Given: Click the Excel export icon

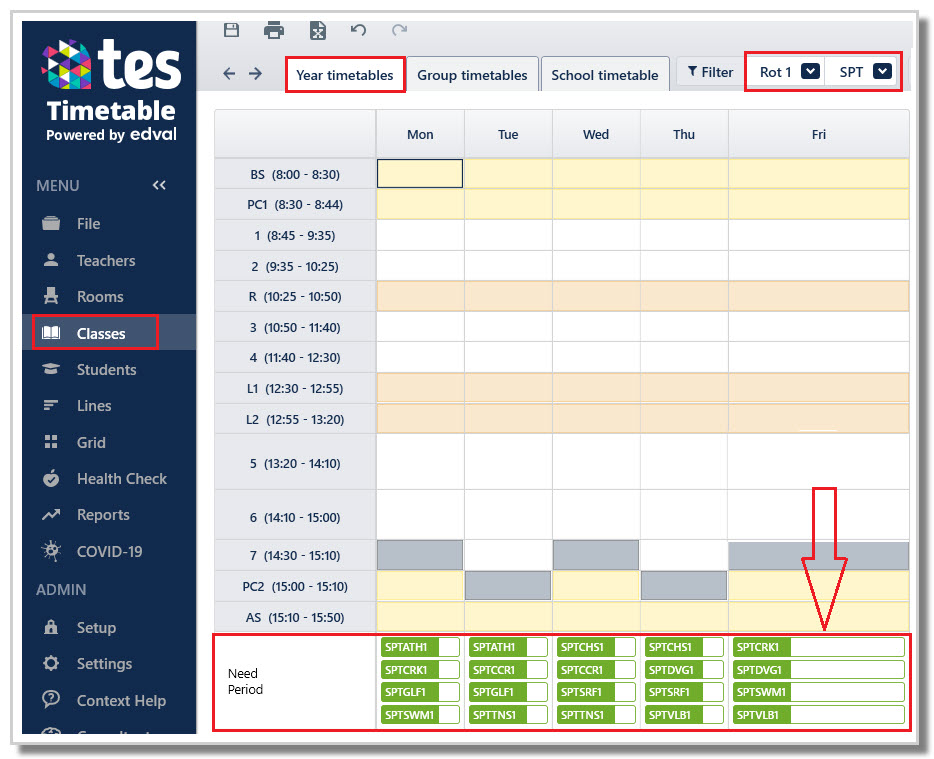Looking at the screenshot, I should 318,30.
